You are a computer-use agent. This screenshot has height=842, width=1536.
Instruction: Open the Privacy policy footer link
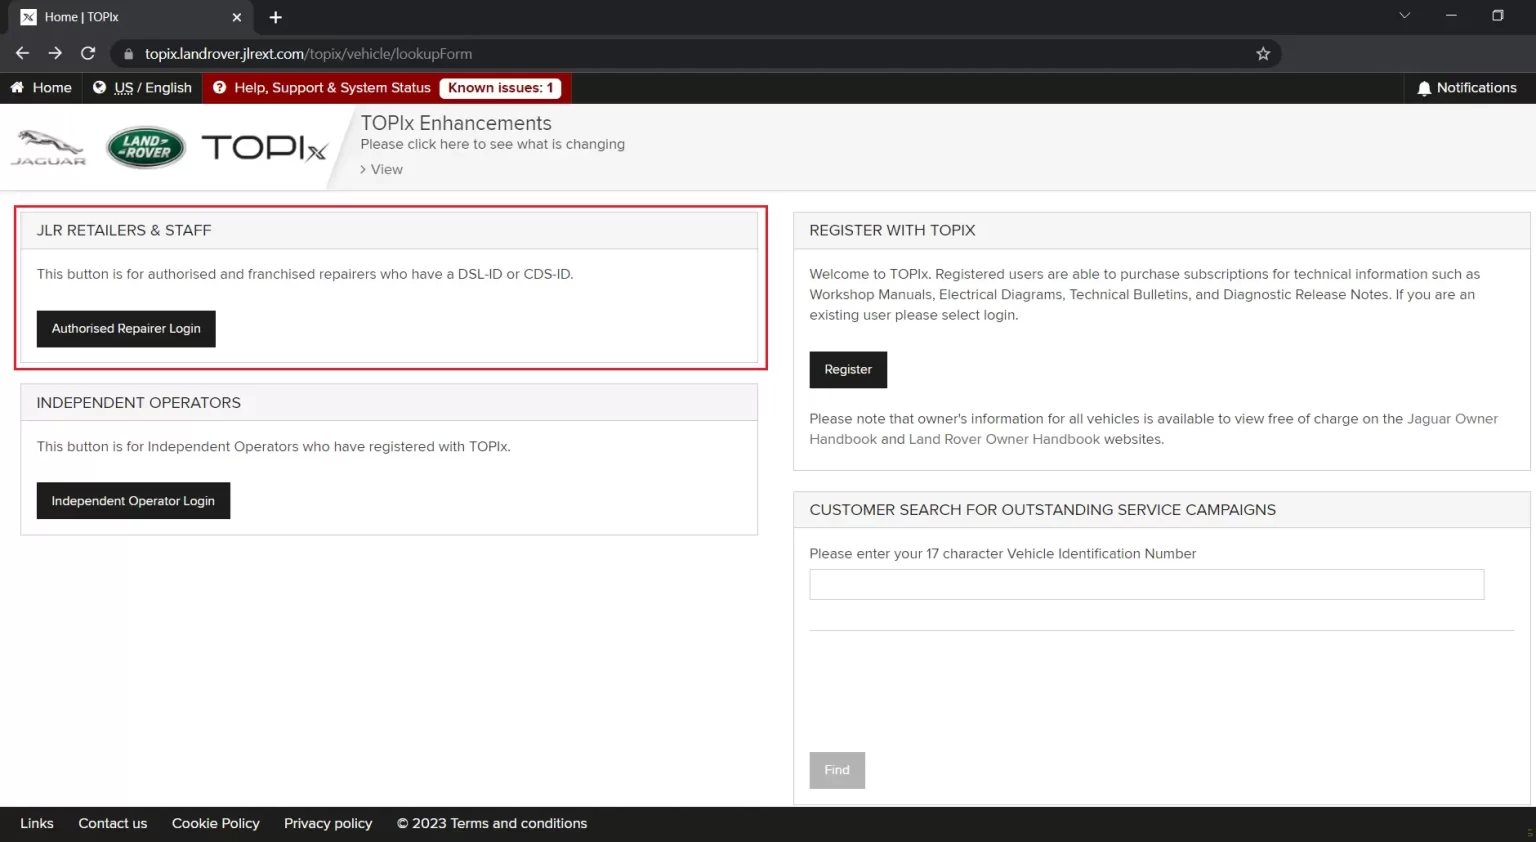pyautogui.click(x=328, y=824)
